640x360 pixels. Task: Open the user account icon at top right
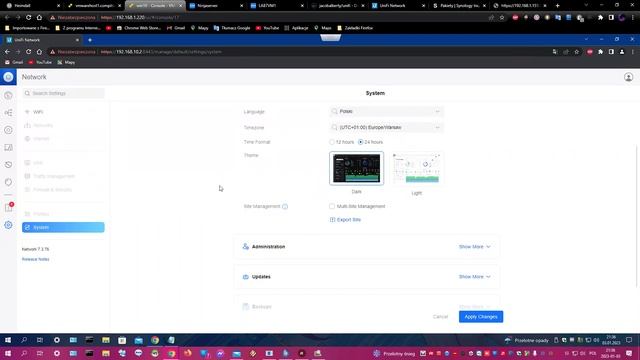628,77
